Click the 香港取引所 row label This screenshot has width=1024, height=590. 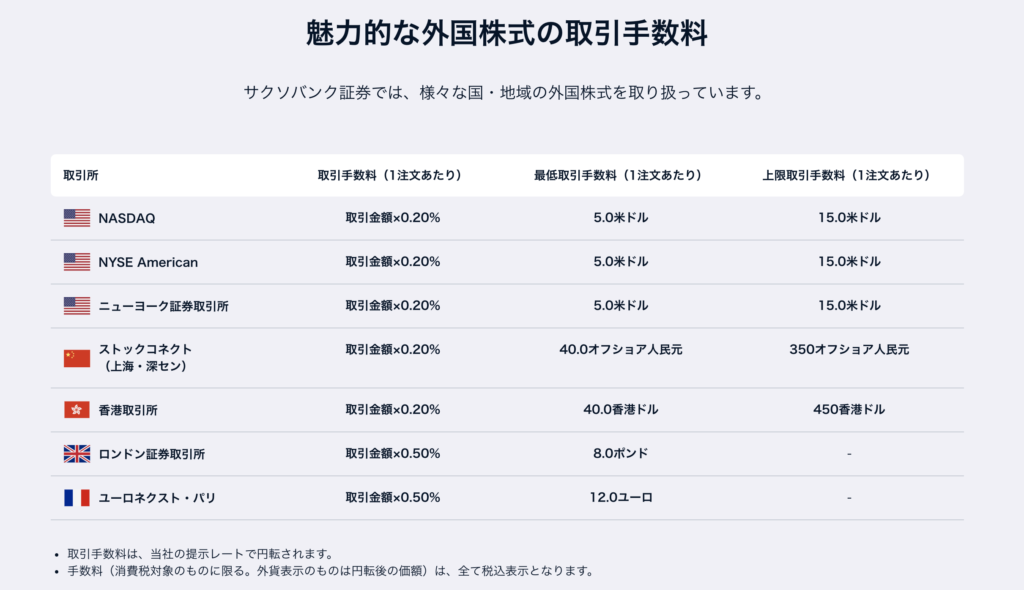[128, 410]
